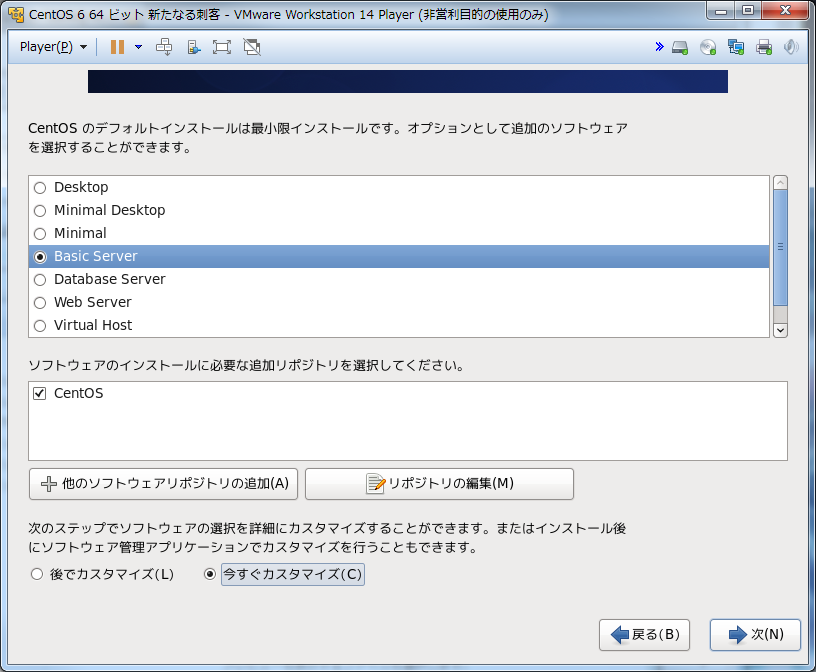Choose 後でカスタマイズ(L) radio button
Image resolution: width=816 pixels, height=672 pixels.
pos(36,574)
